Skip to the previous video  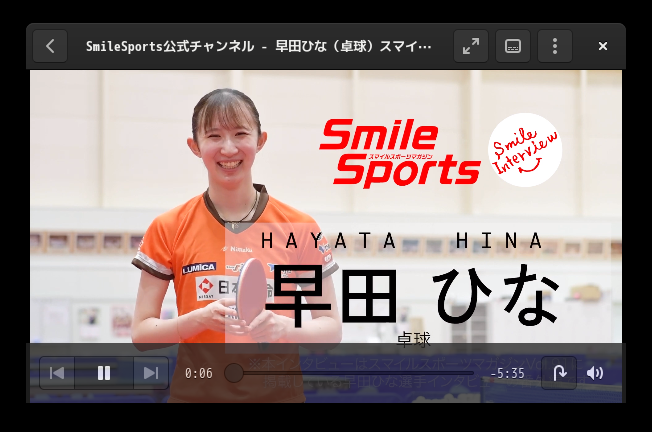coord(57,373)
